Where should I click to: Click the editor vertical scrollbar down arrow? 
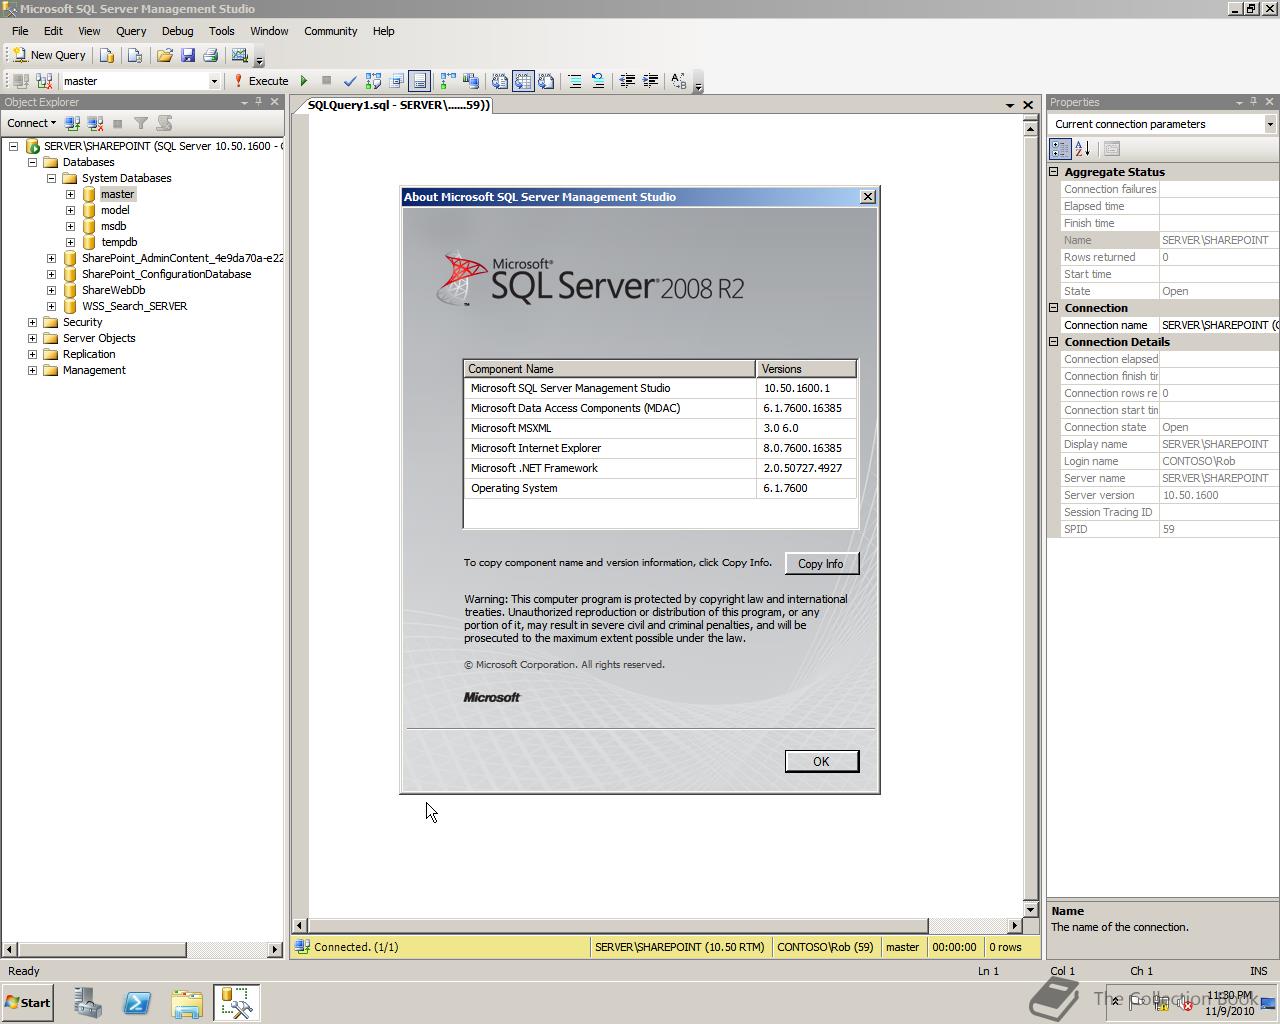tap(1030, 911)
